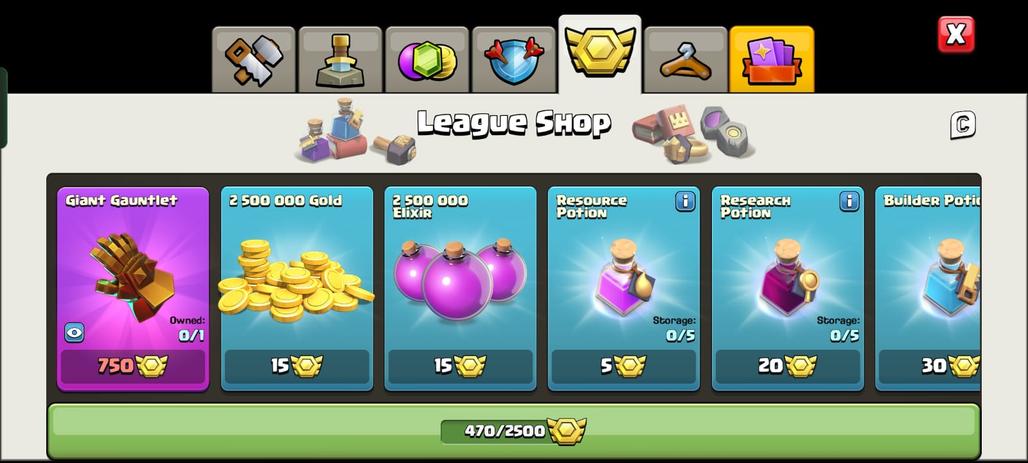Buy Research Potion for 20 medals
The height and width of the screenshot is (463, 1028).
(x=788, y=366)
